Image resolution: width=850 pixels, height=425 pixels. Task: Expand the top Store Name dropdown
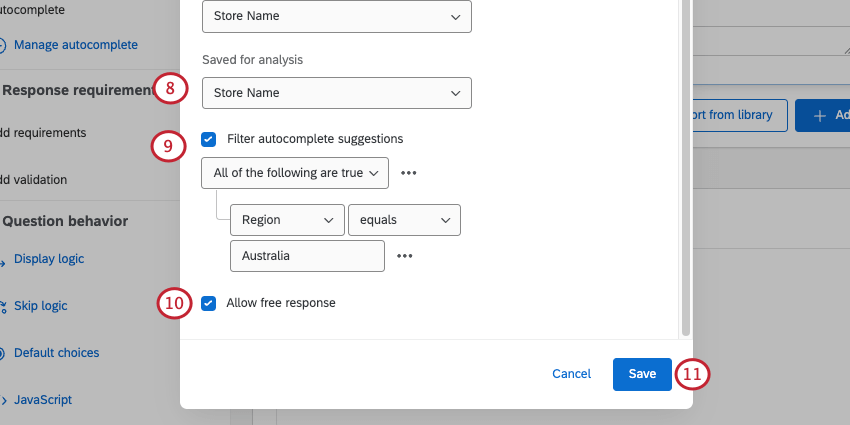coord(336,17)
